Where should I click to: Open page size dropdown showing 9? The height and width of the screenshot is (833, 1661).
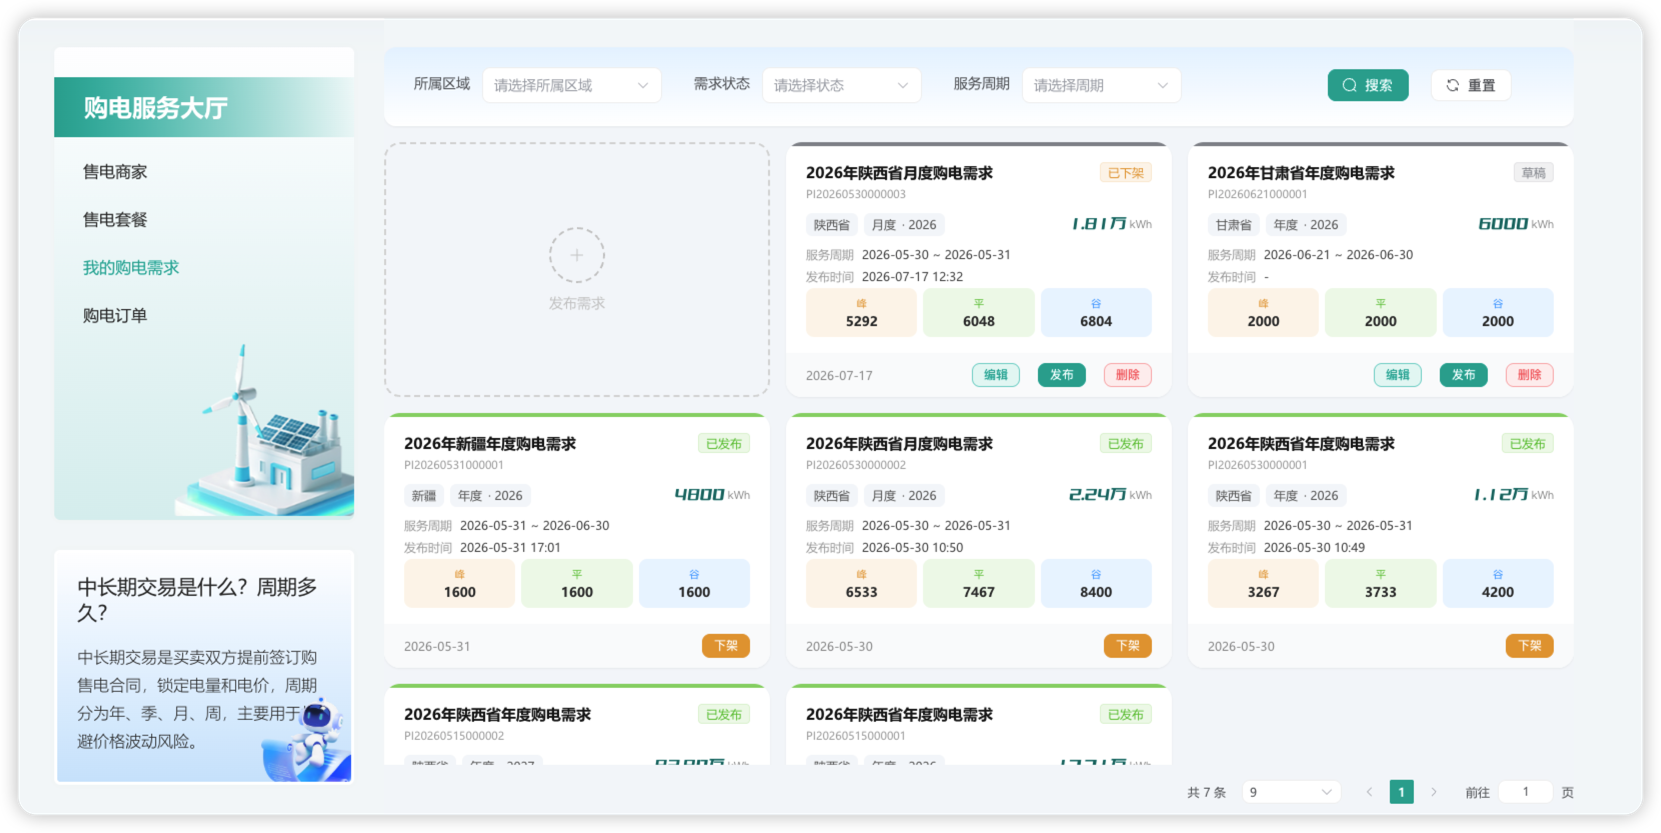[x=1291, y=792]
